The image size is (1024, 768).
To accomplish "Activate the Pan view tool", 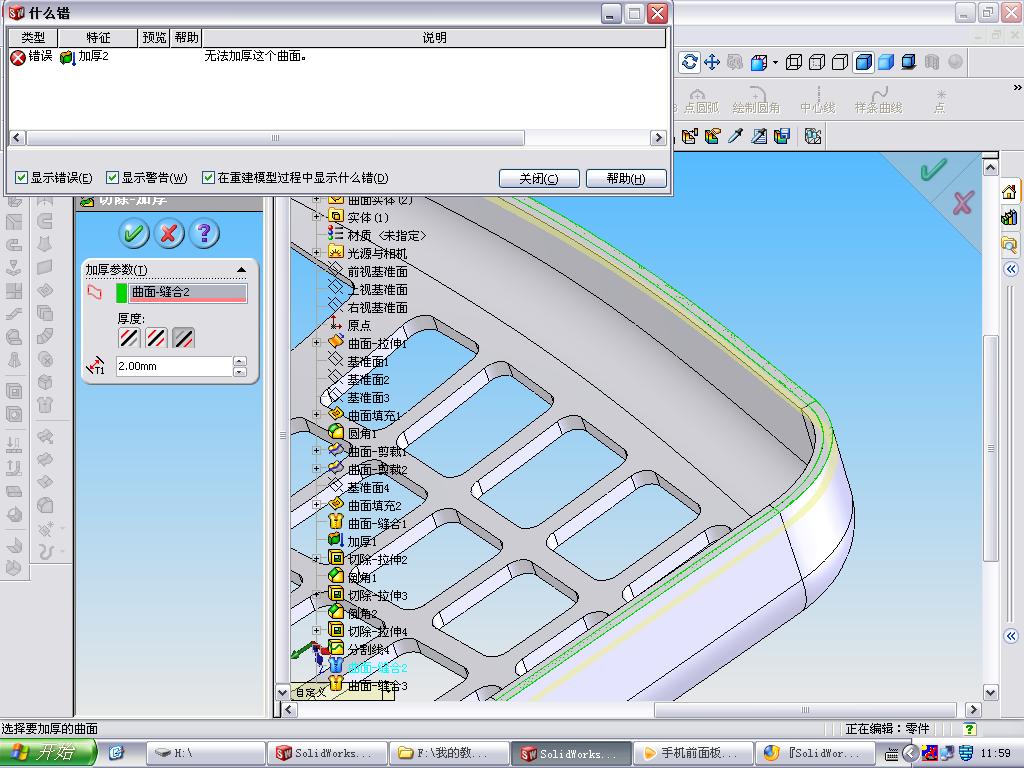I will coord(712,62).
